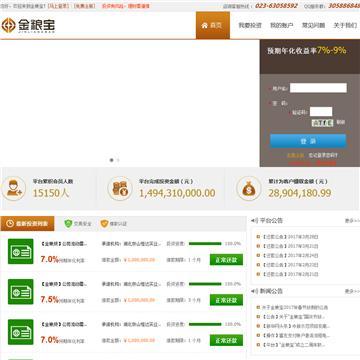Click the blue 登录 button
This screenshot has width=360, height=360.
pyautogui.click(x=308, y=141)
